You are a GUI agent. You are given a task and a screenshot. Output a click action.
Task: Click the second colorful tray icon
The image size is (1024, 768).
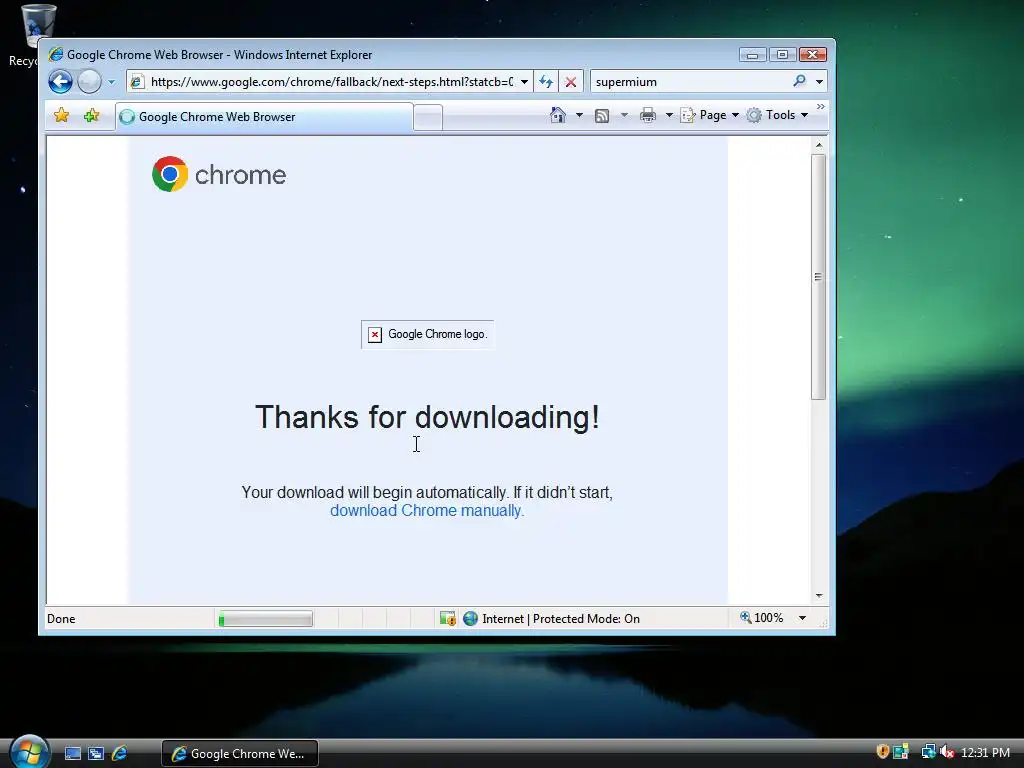(901, 752)
